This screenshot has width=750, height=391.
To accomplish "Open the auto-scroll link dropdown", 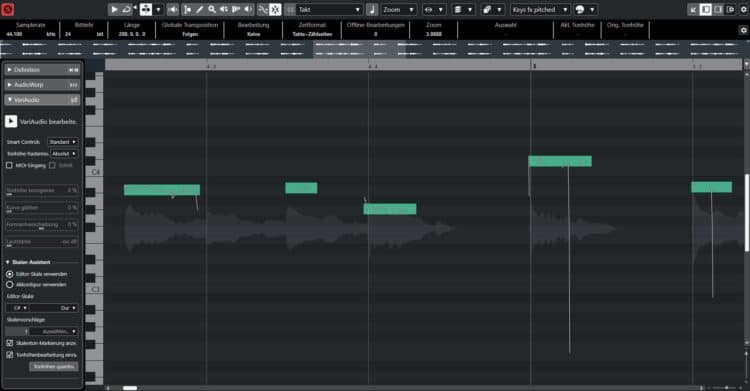I will [440, 10].
